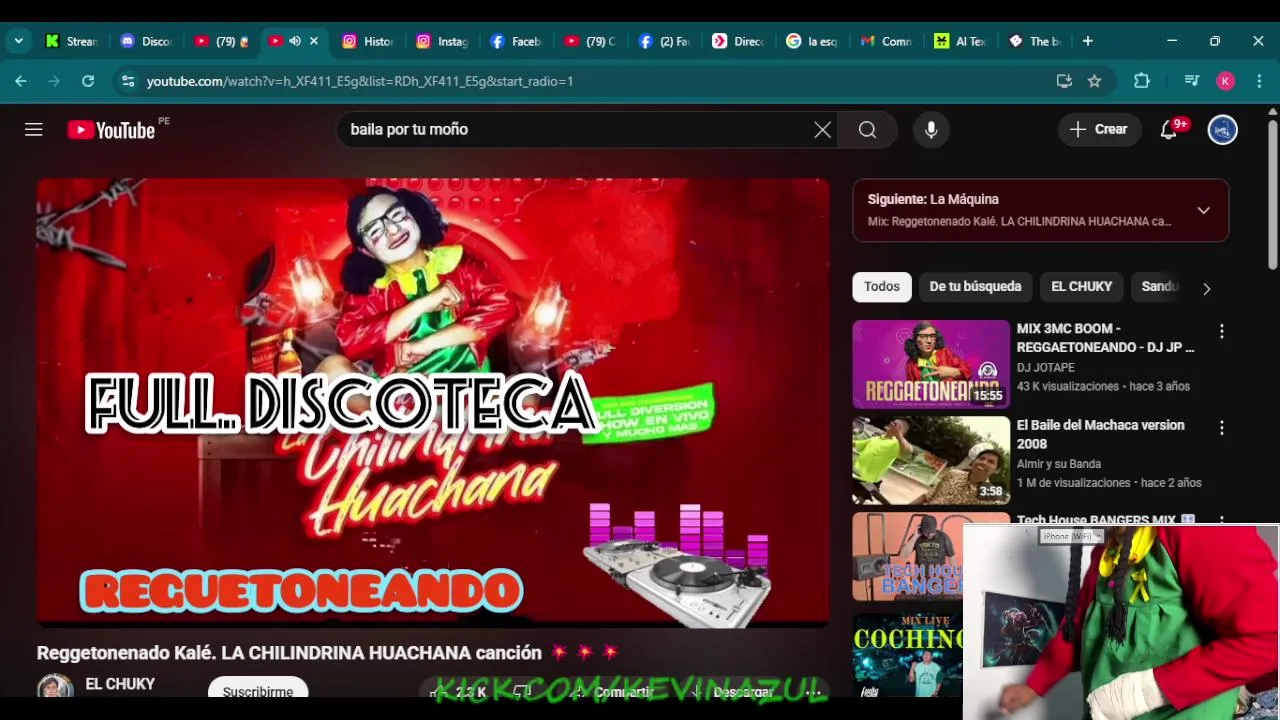The height and width of the screenshot is (720, 1280).
Task: Open the account avatar menu
Action: 1222,130
